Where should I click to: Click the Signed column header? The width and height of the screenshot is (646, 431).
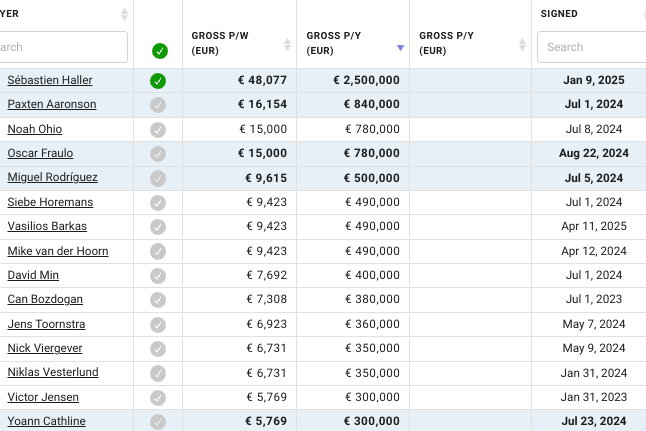click(559, 14)
